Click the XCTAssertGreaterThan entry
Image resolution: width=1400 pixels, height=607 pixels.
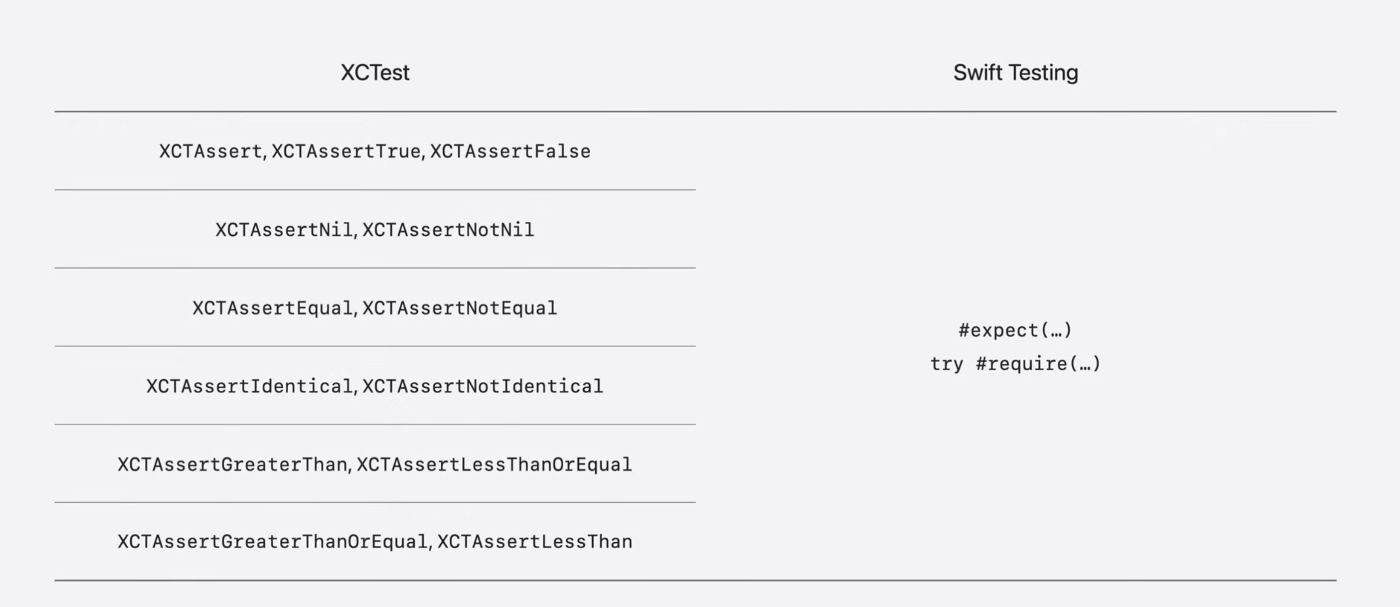(x=232, y=464)
